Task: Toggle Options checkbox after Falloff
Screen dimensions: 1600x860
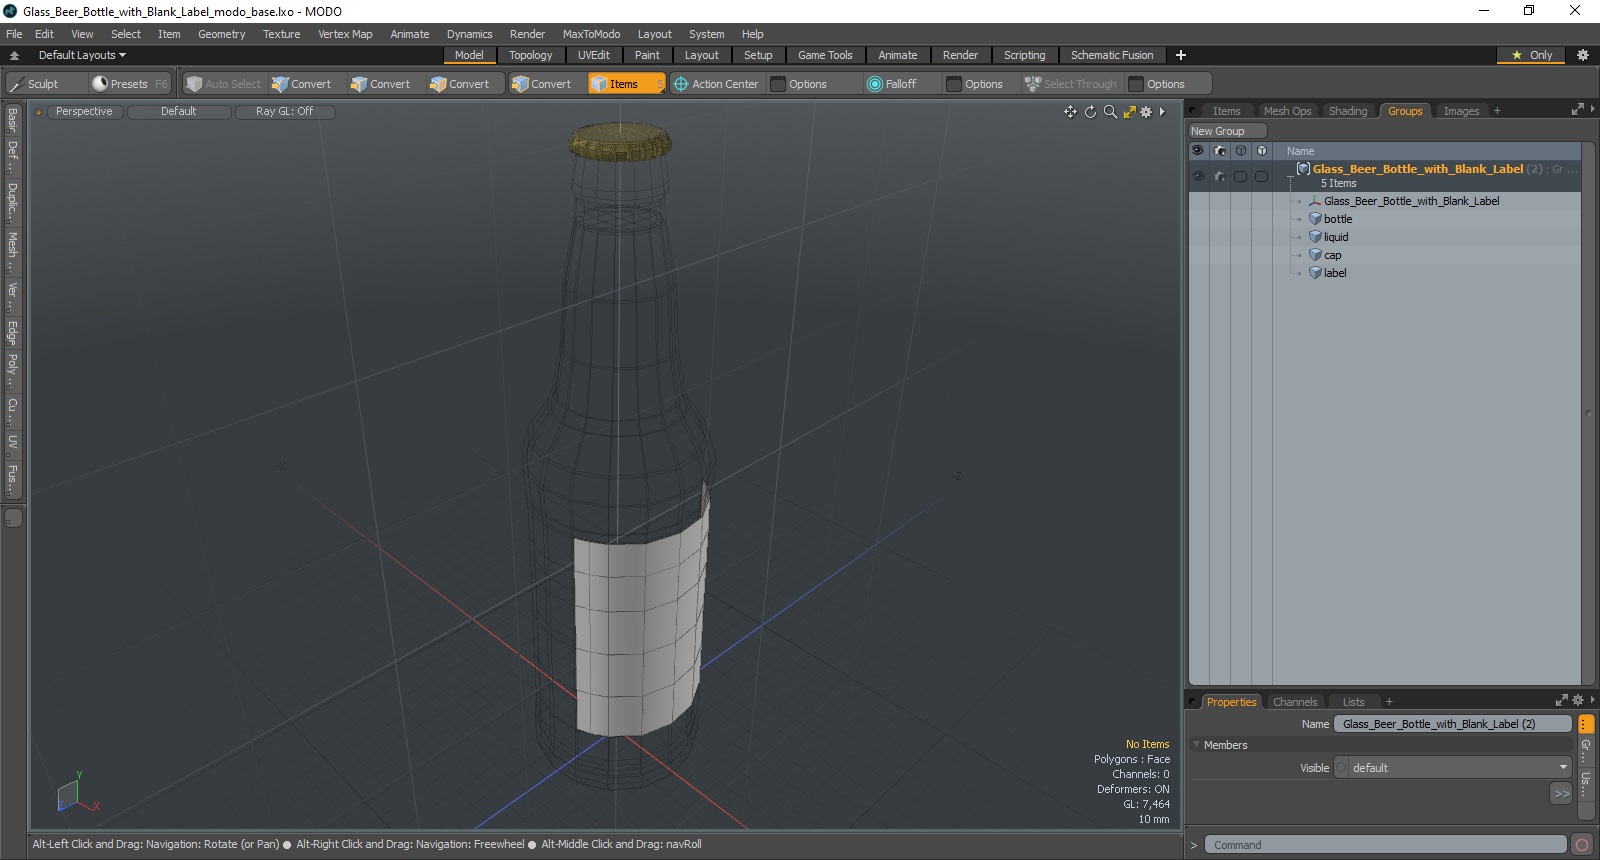Action: pos(954,84)
